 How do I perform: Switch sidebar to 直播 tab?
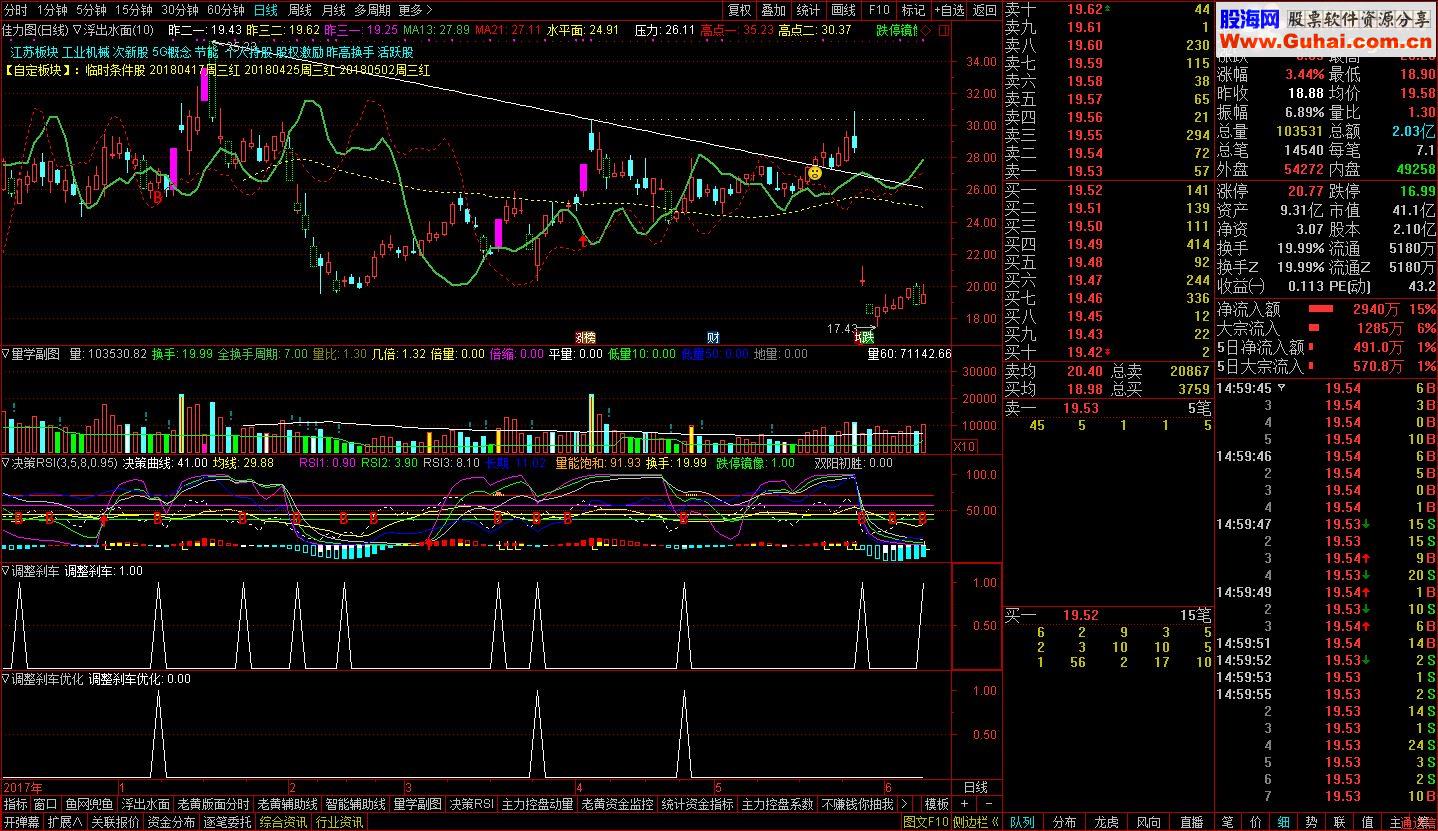point(1191,822)
